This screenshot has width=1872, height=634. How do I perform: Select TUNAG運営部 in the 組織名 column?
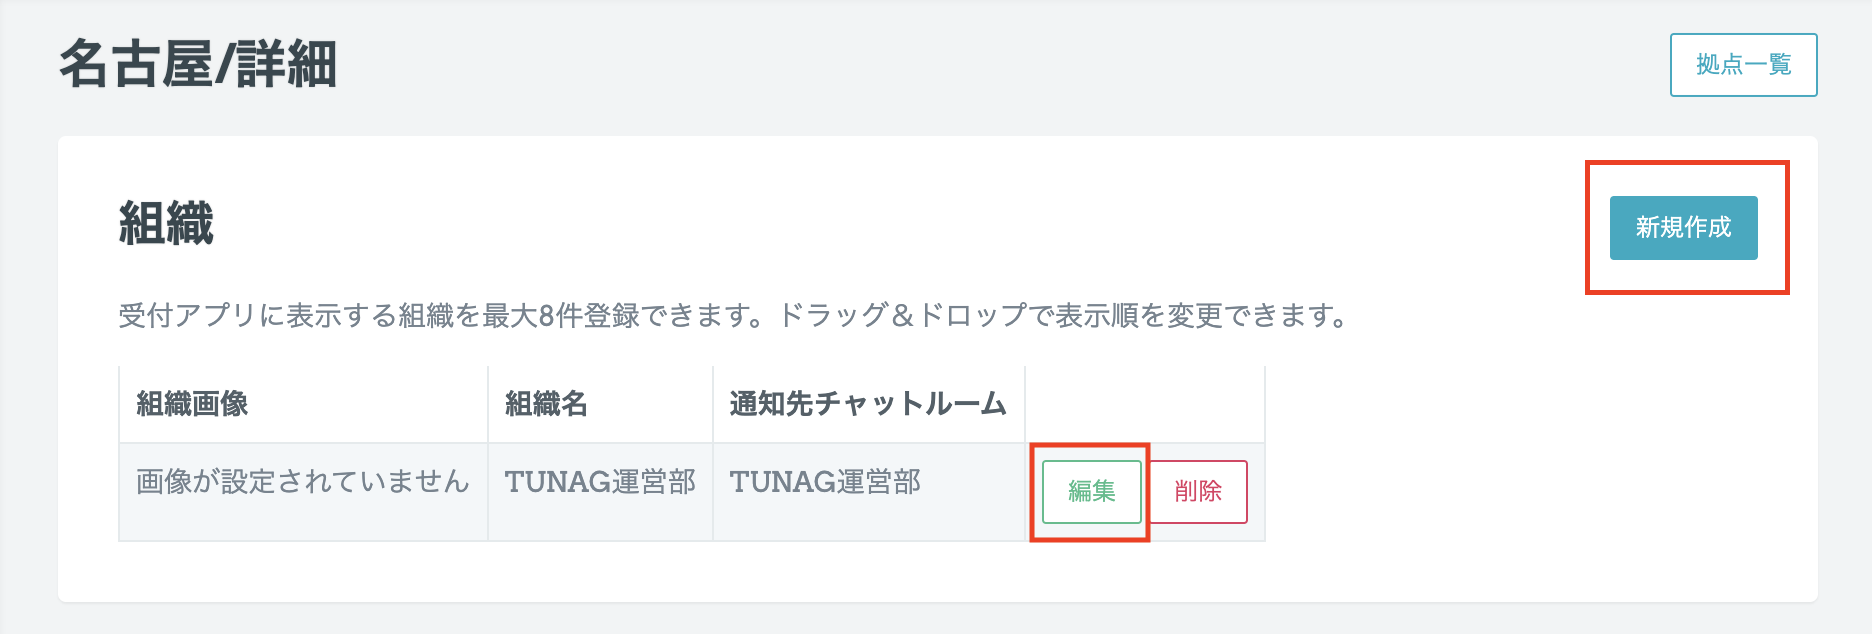tap(600, 482)
